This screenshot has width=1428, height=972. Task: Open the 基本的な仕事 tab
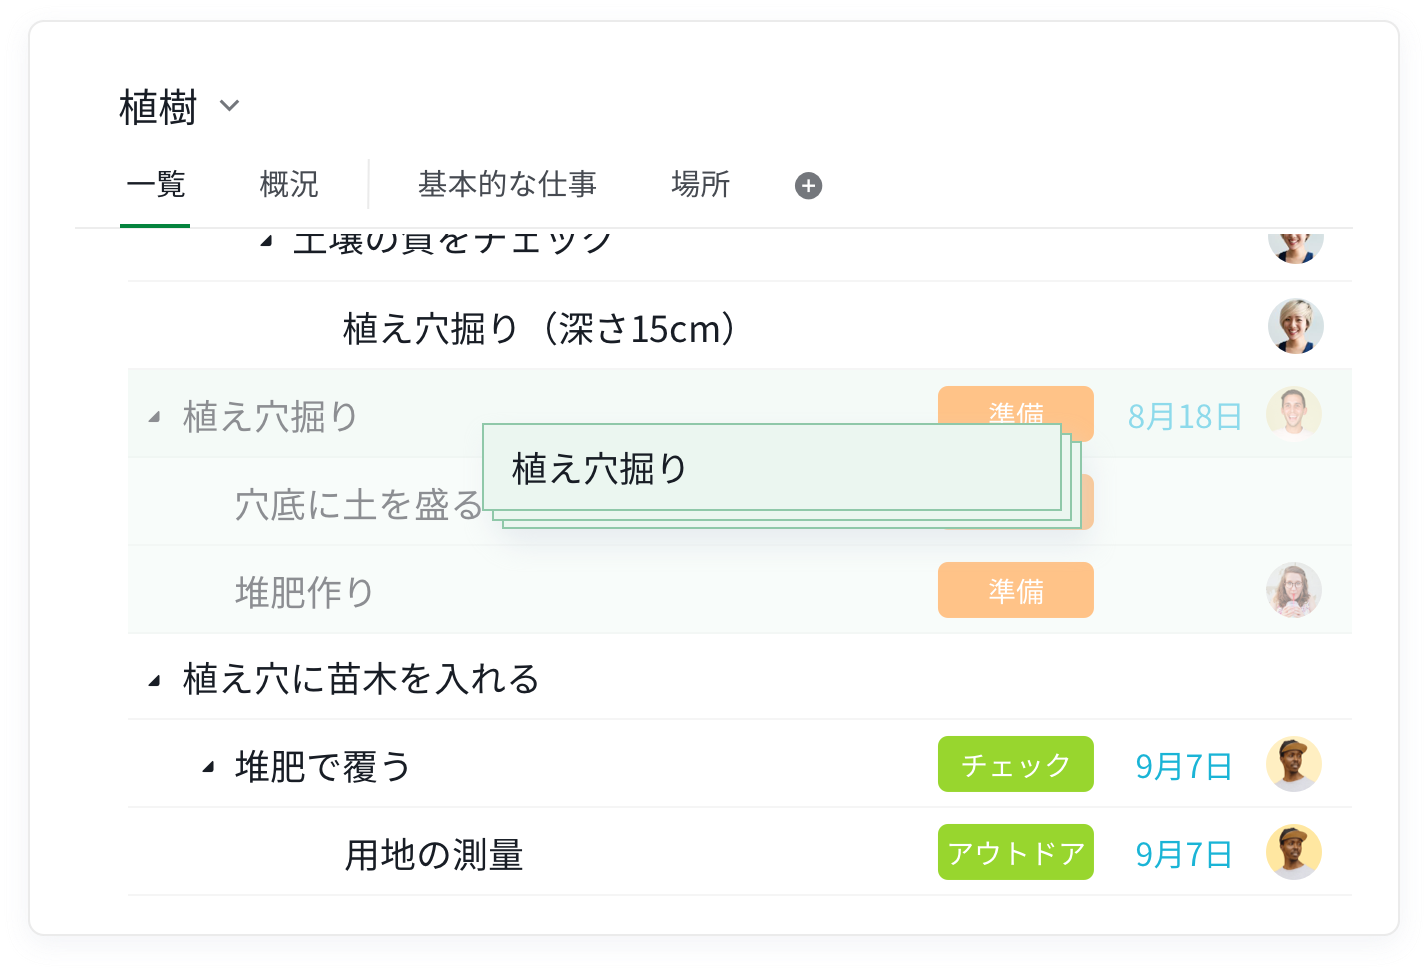[x=507, y=185]
